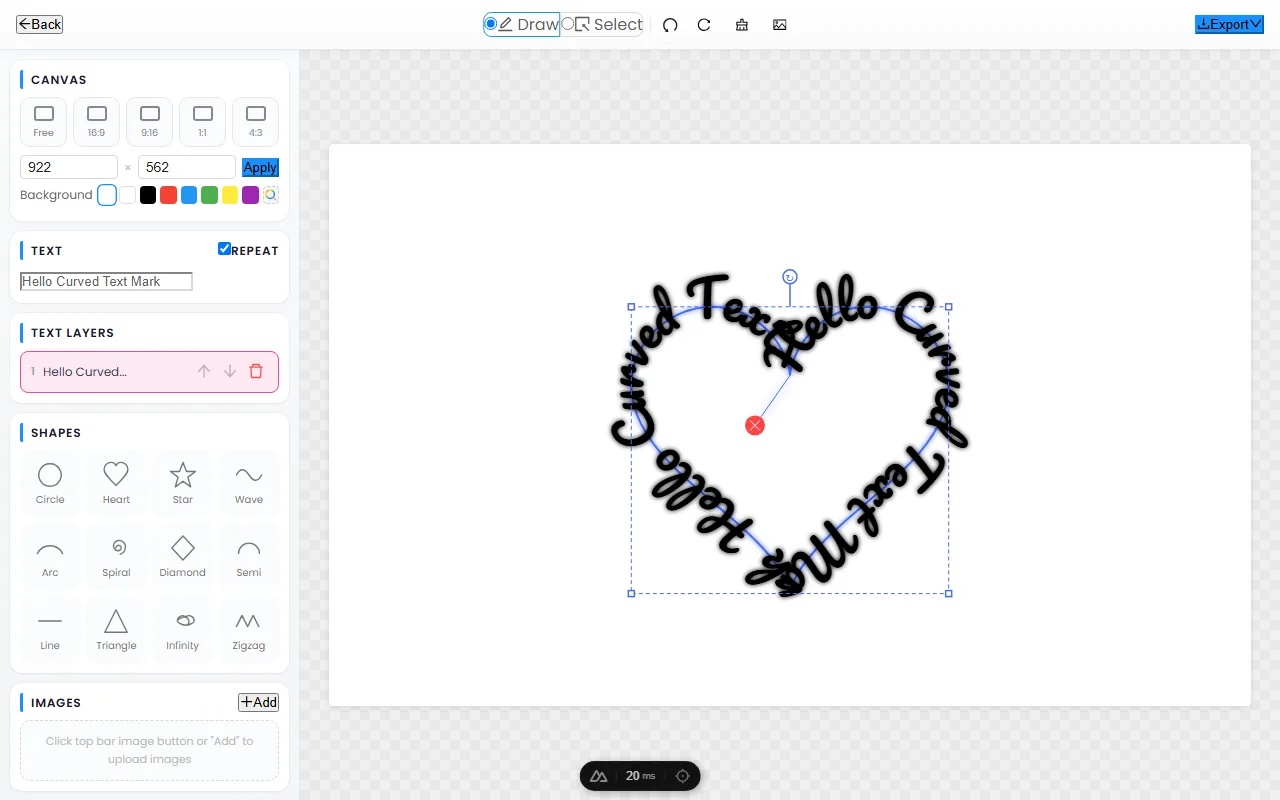Click Add button in Images section
Screen dimensions: 1280x800
coord(258,702)
